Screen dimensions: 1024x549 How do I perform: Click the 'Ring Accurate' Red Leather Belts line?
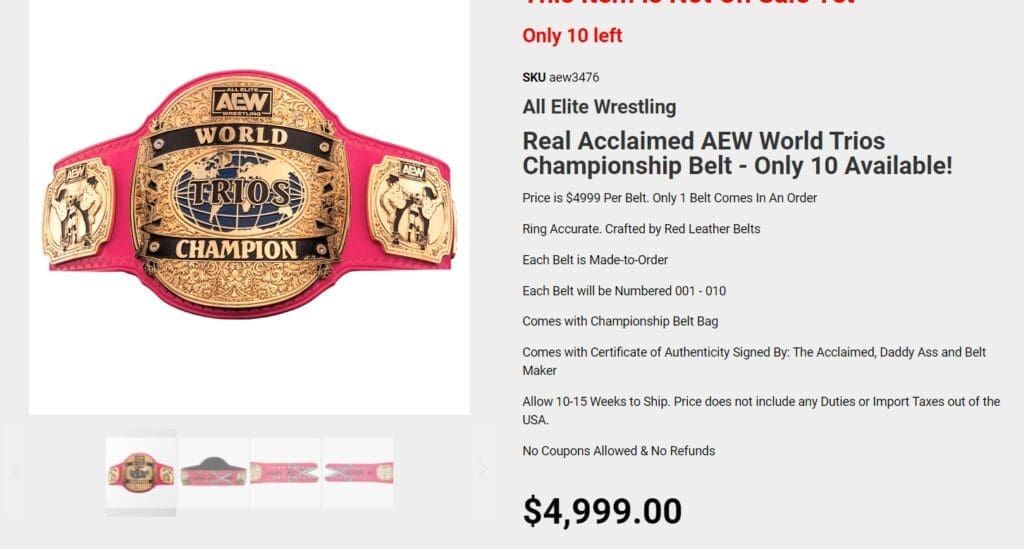641,229
